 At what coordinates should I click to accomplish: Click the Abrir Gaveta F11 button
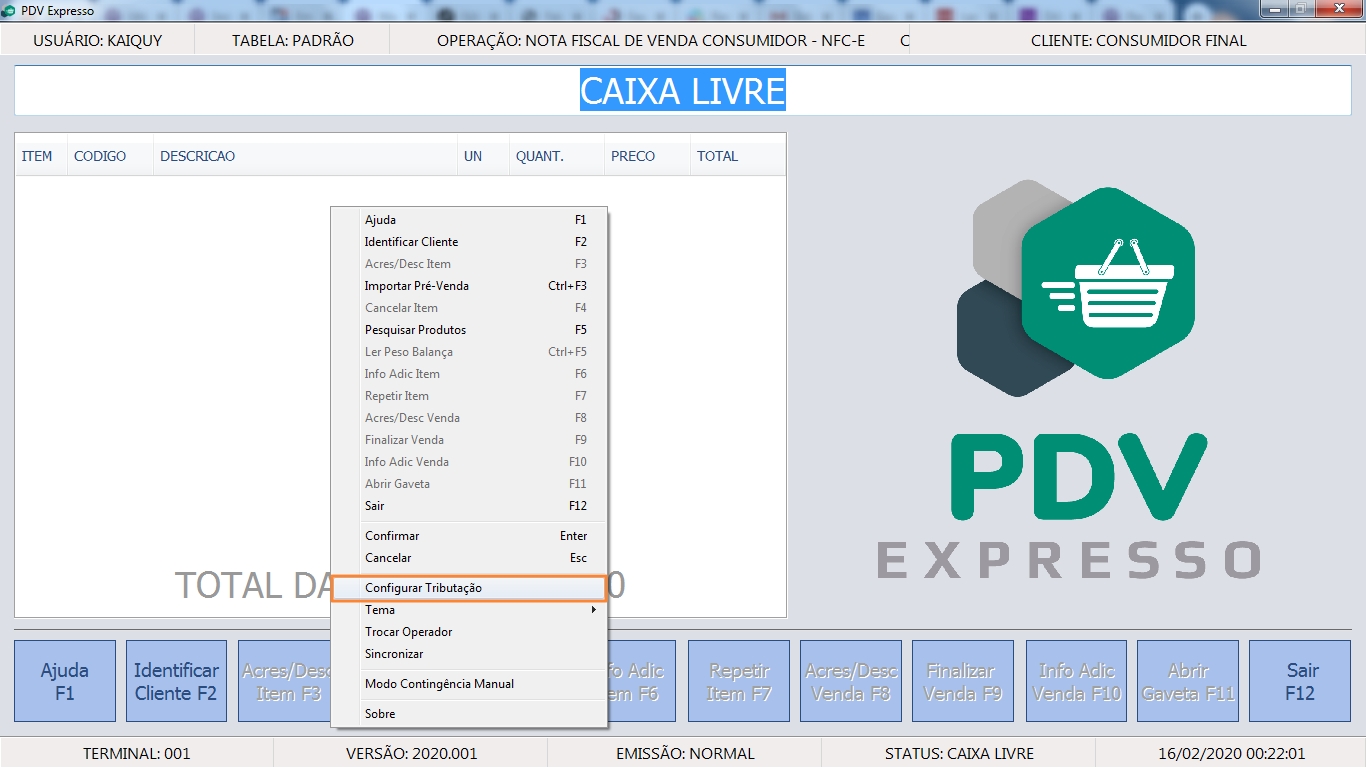[1188, 681]
